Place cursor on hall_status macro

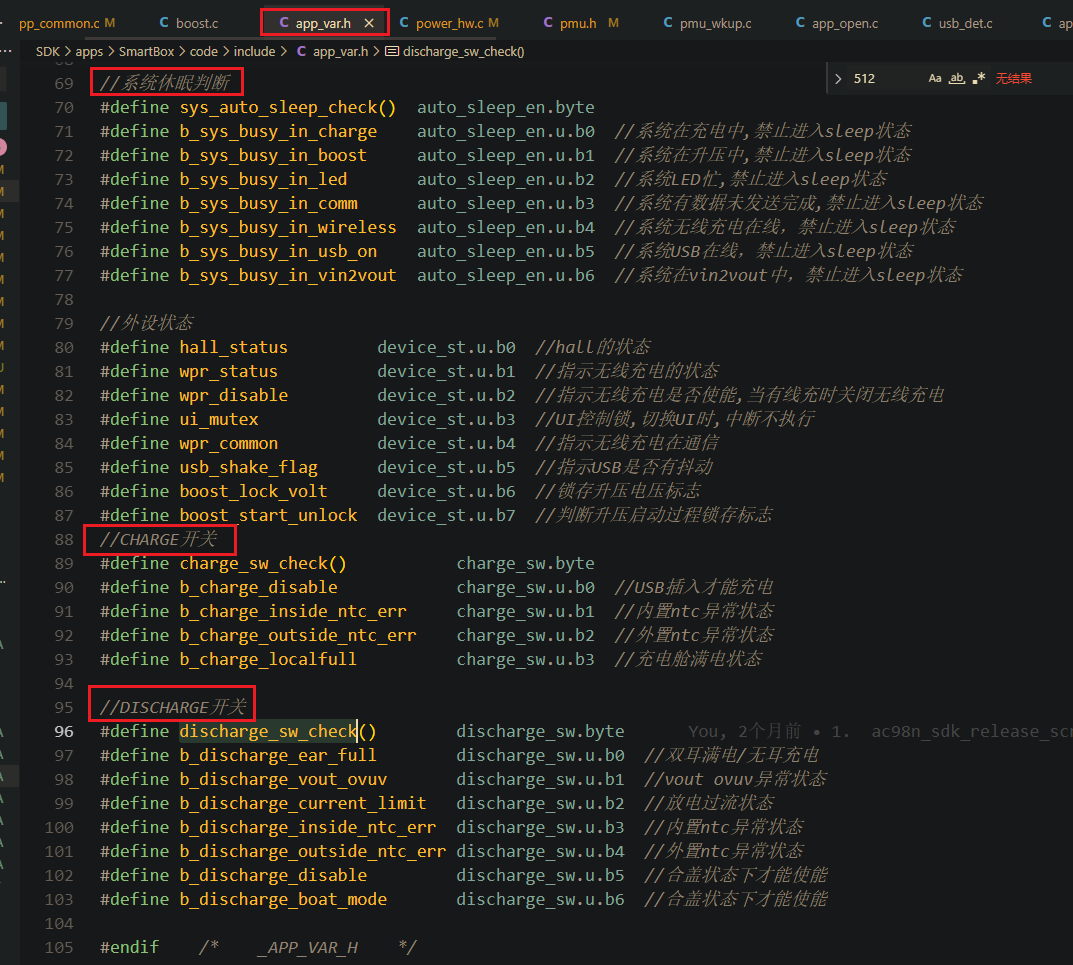(x=233, y=348)
